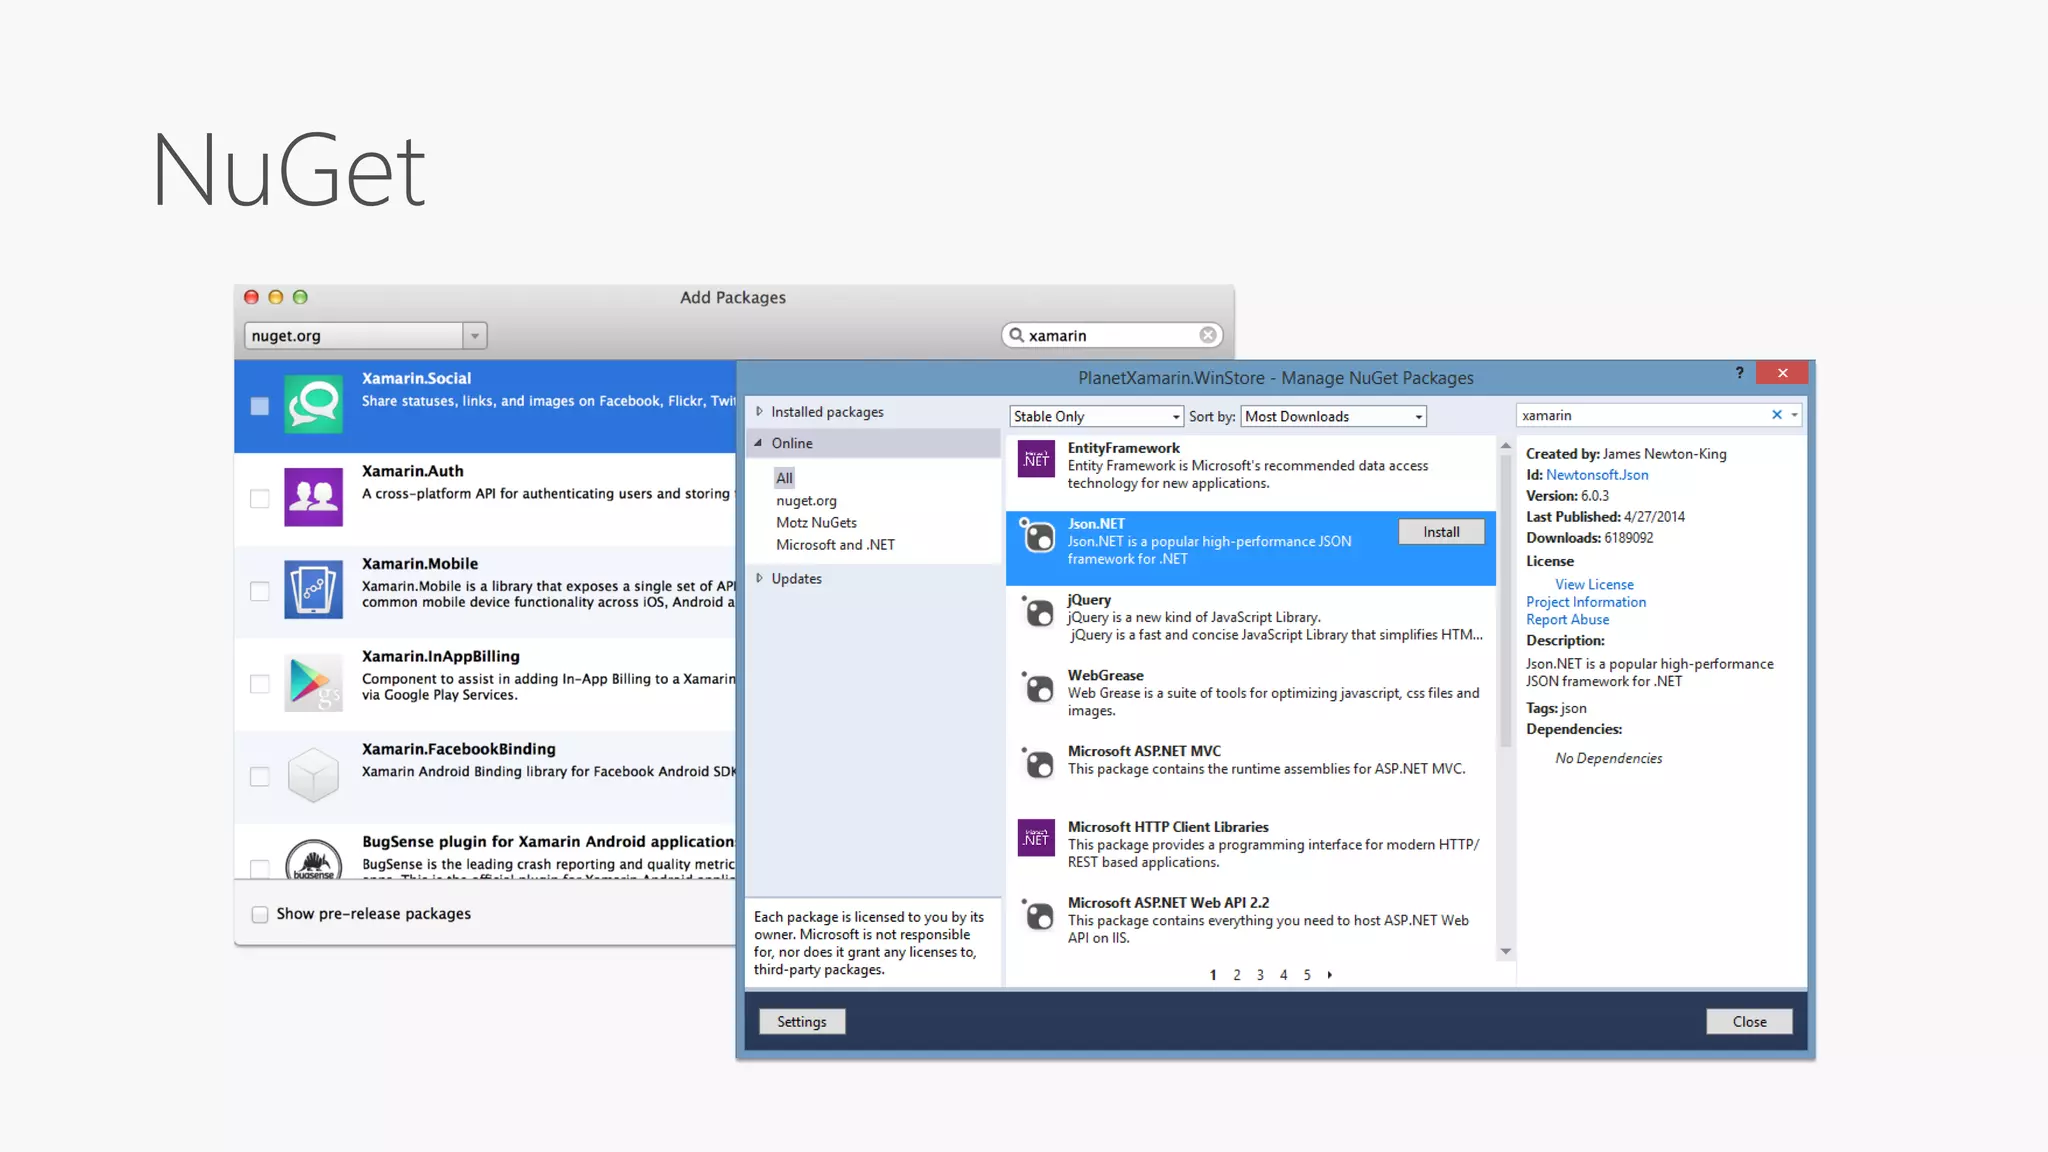Click the Xamarin.Social package icon
This screenshot has height=1152, width=2048.
(313, 405)
